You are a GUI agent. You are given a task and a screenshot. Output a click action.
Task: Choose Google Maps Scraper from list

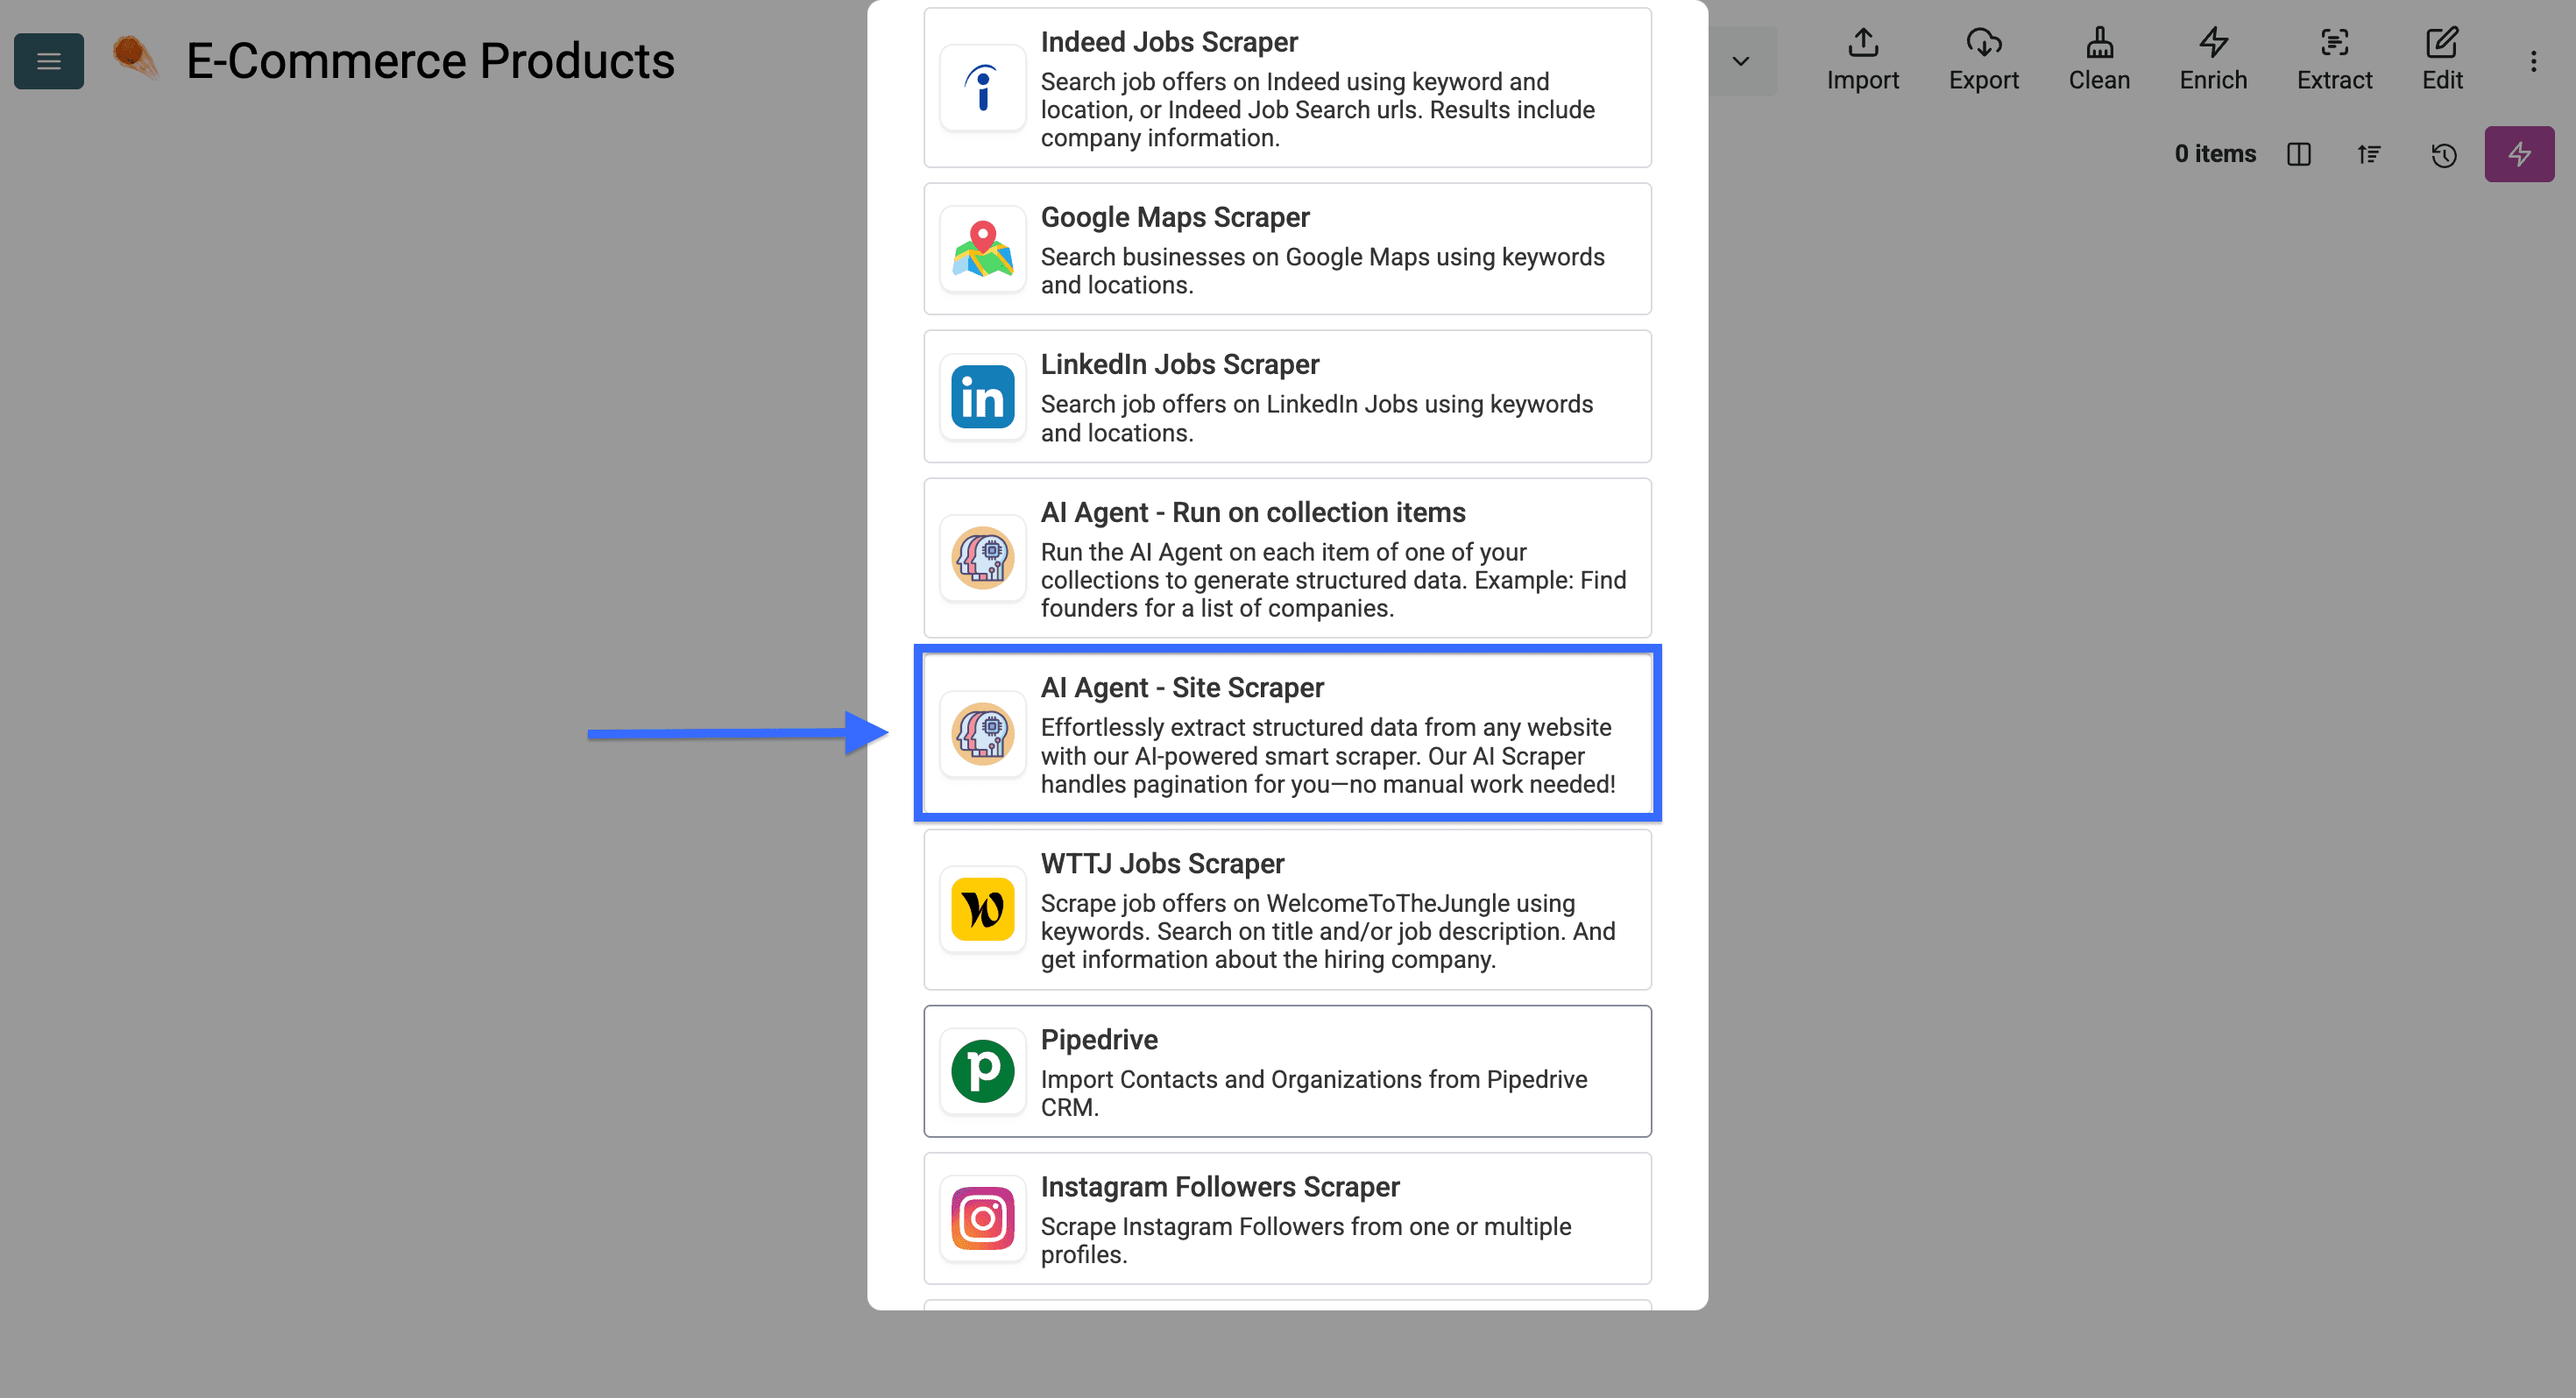click(x=1287, y=249)
